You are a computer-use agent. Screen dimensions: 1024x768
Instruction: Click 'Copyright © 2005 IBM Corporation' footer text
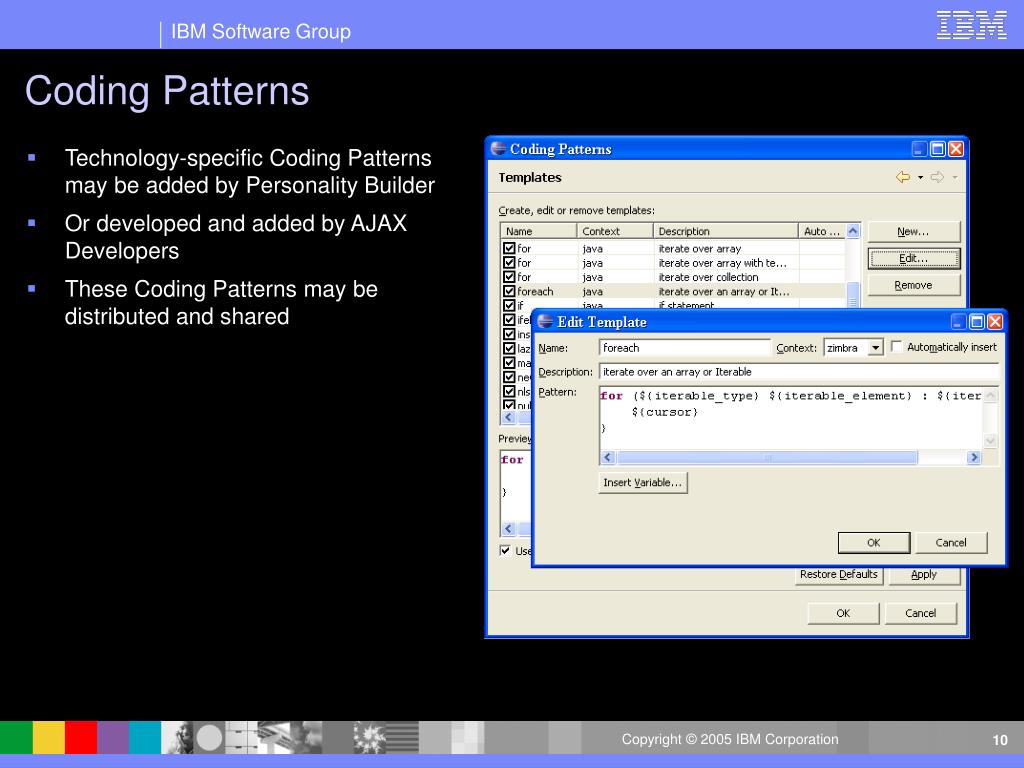click(729, 739)
